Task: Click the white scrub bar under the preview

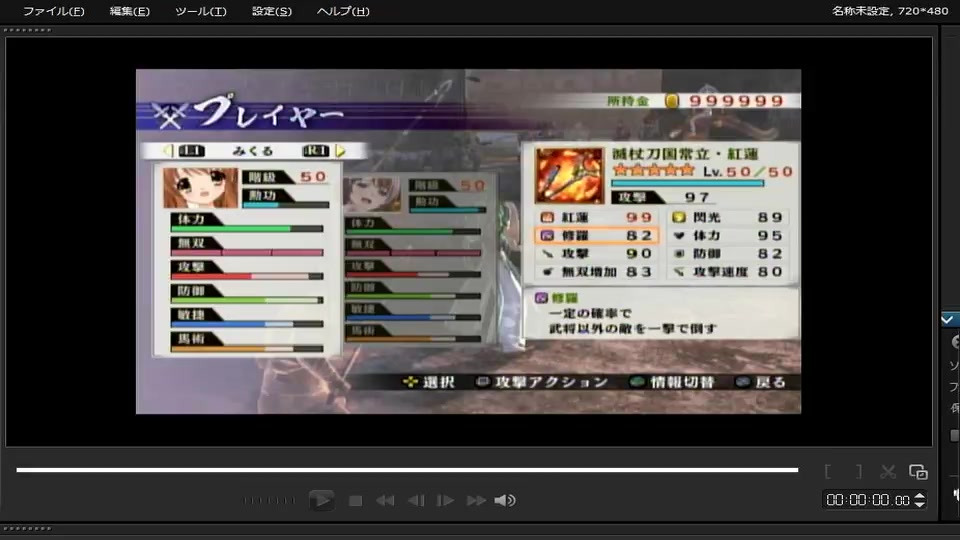Action: tap(407, 470)
